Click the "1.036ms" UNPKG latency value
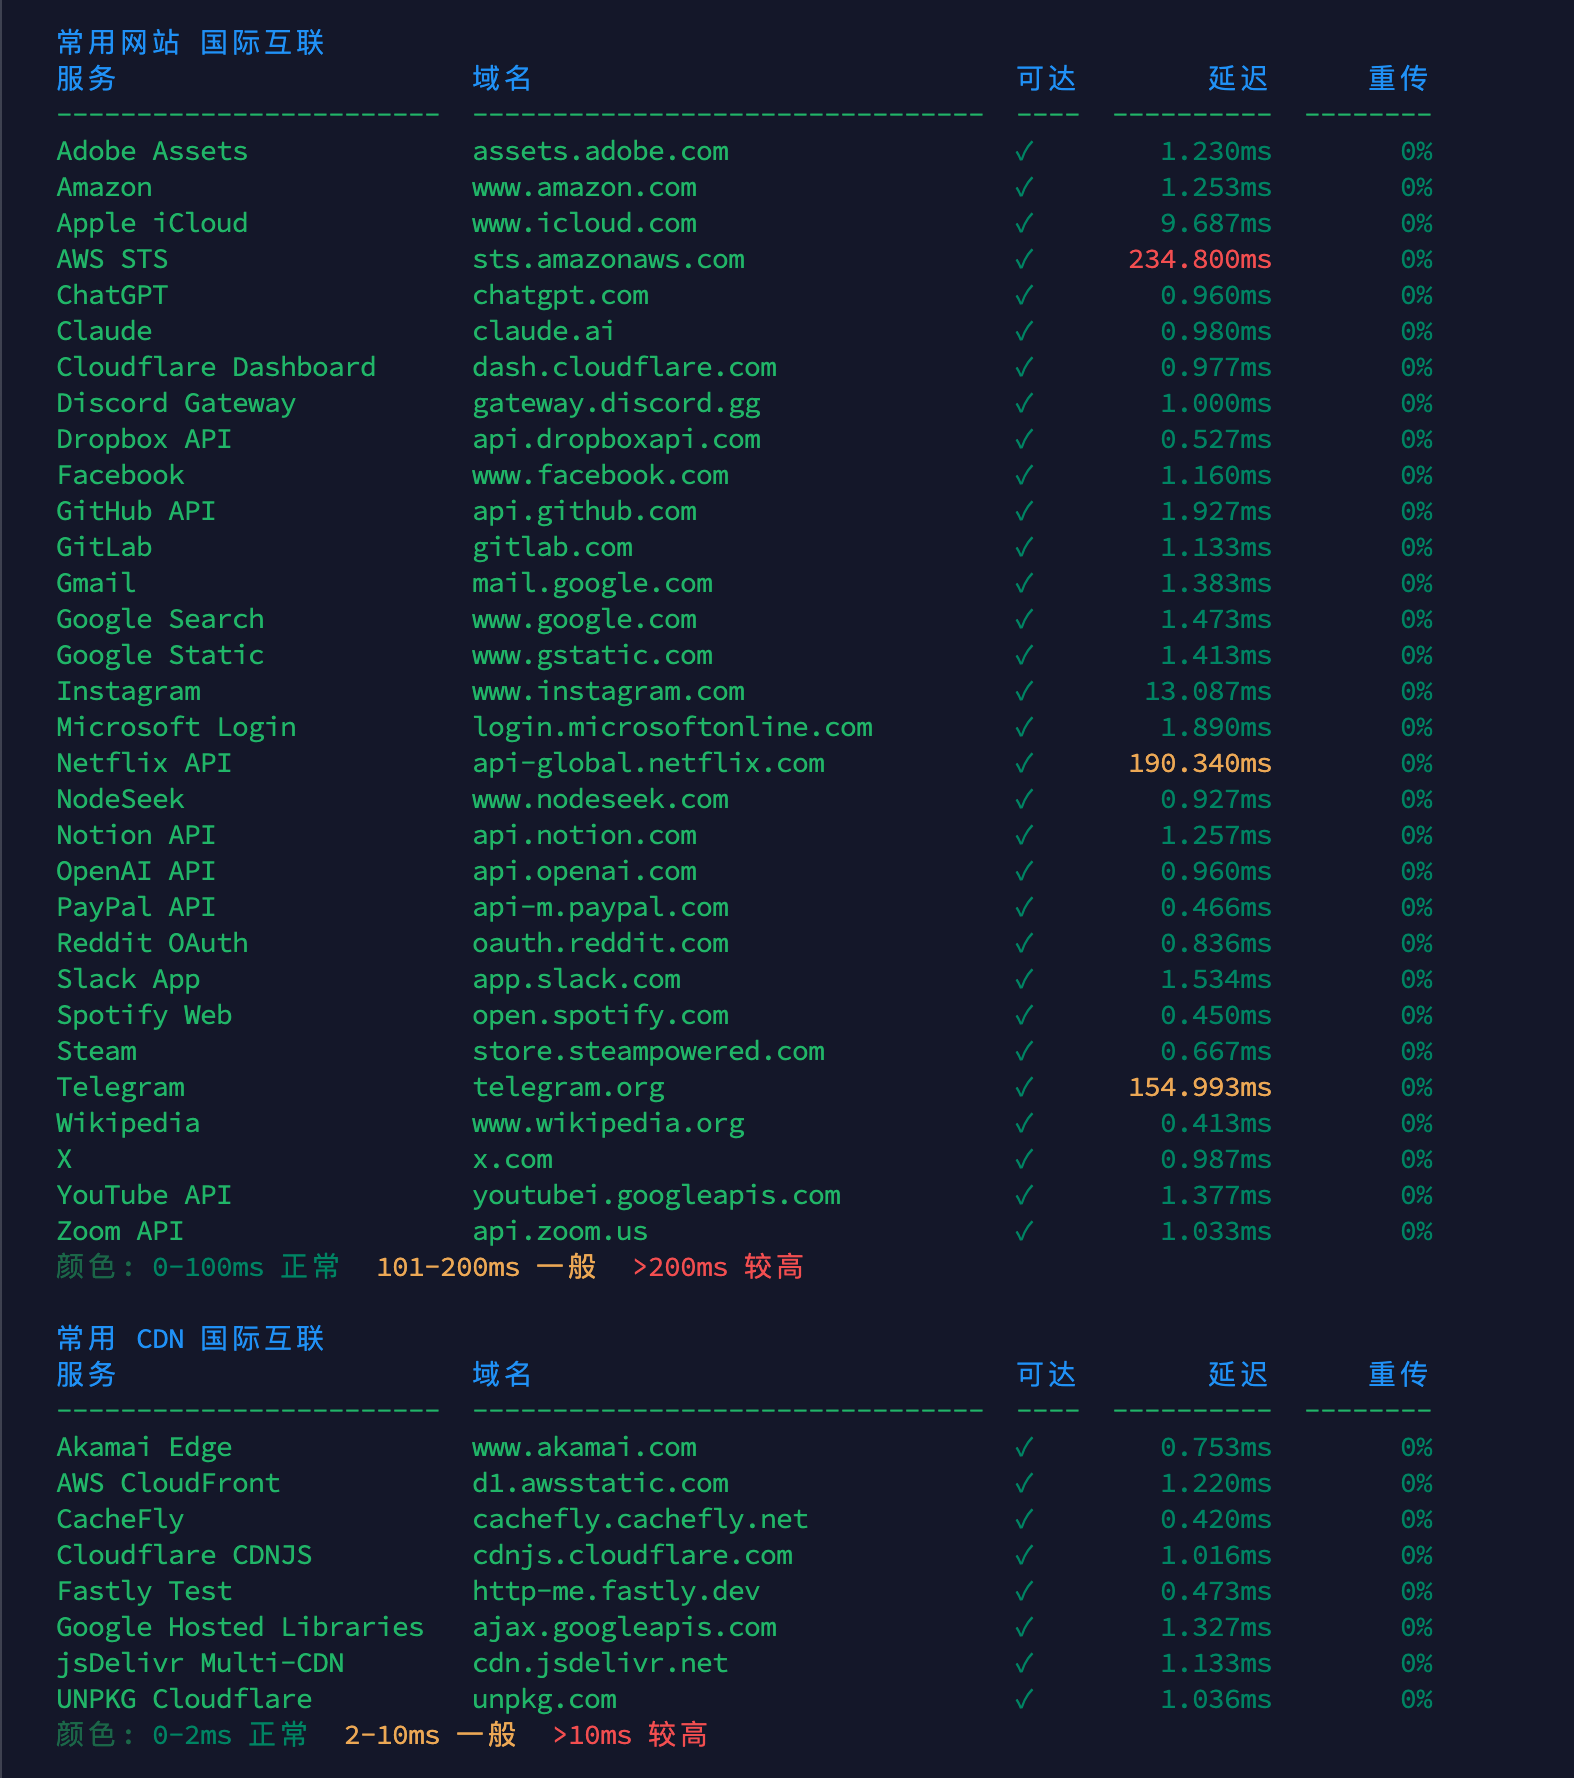Image resolution: width=1574 pixels, height=1778 pixels. click(x=1216, y=1699)
